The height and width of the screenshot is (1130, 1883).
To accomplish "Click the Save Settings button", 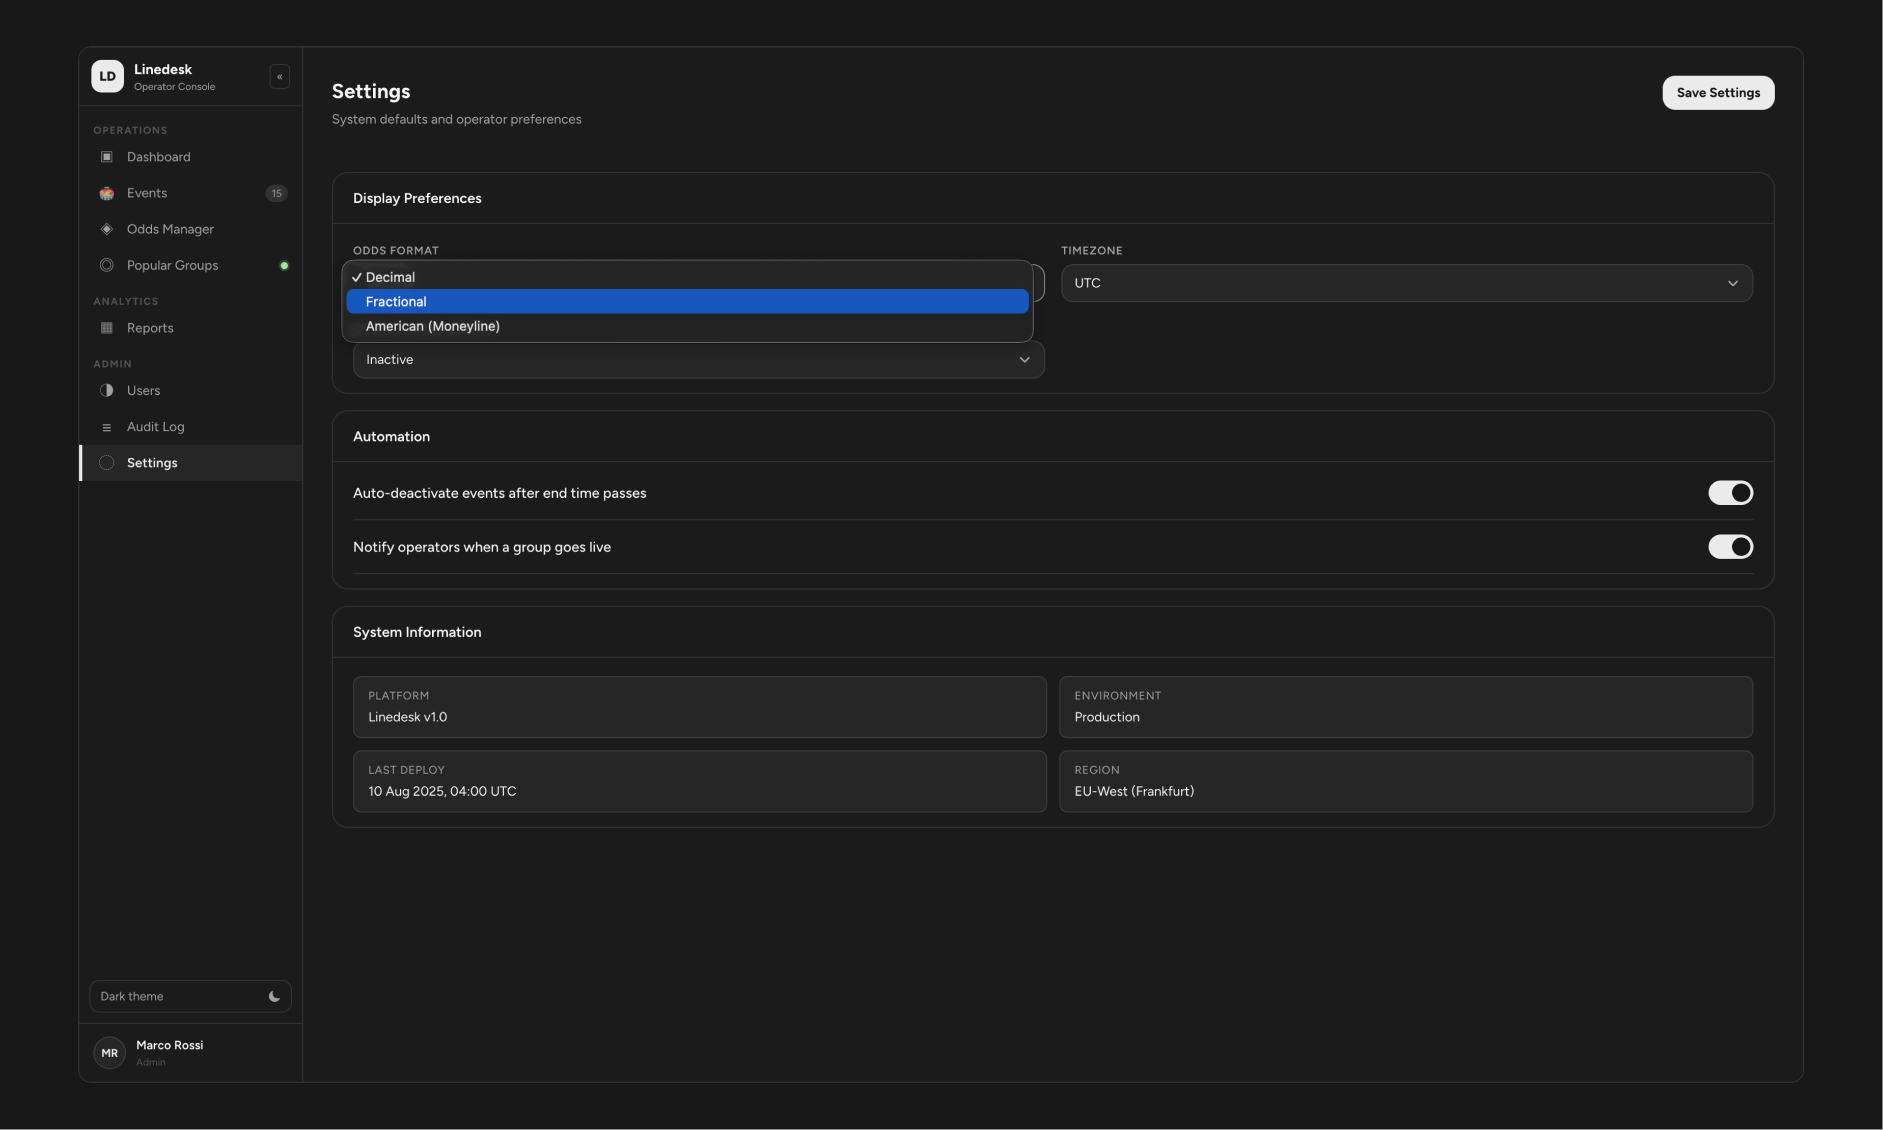I will [x=1718, y=93].
